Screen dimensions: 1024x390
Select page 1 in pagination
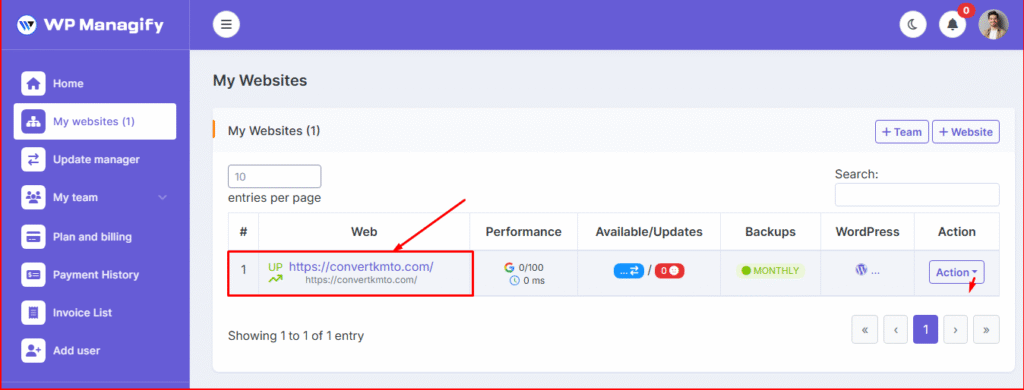pos(926,330)
